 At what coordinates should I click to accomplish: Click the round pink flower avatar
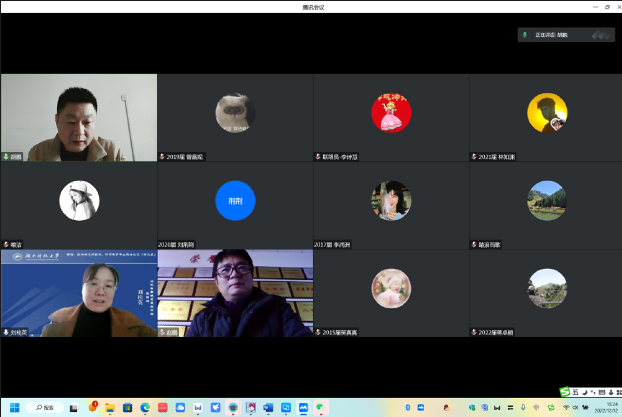click(391, 289)
